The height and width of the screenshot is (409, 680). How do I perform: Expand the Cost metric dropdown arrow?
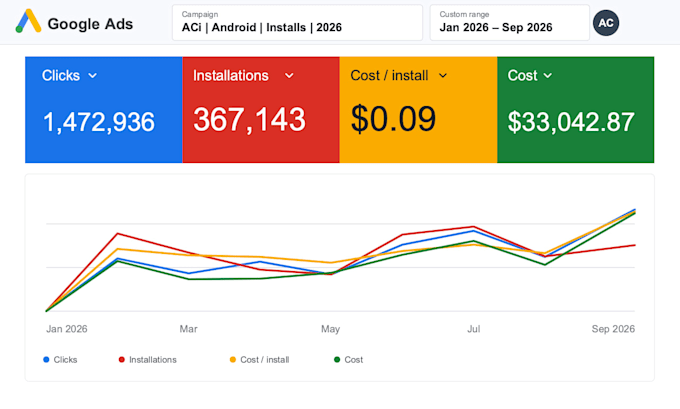pyautogui.click(x=548, y=75)
